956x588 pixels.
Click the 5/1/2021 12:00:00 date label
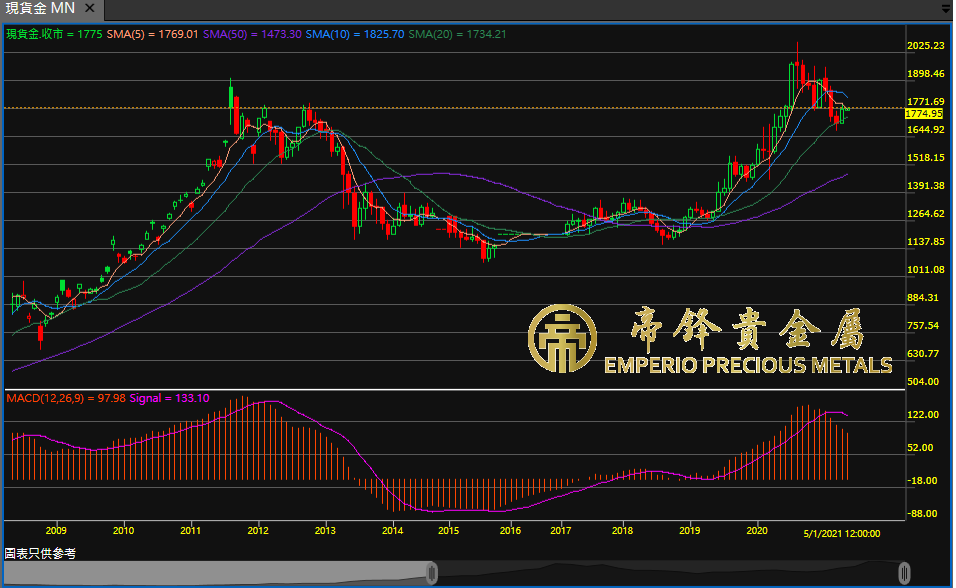click(841, 534)
